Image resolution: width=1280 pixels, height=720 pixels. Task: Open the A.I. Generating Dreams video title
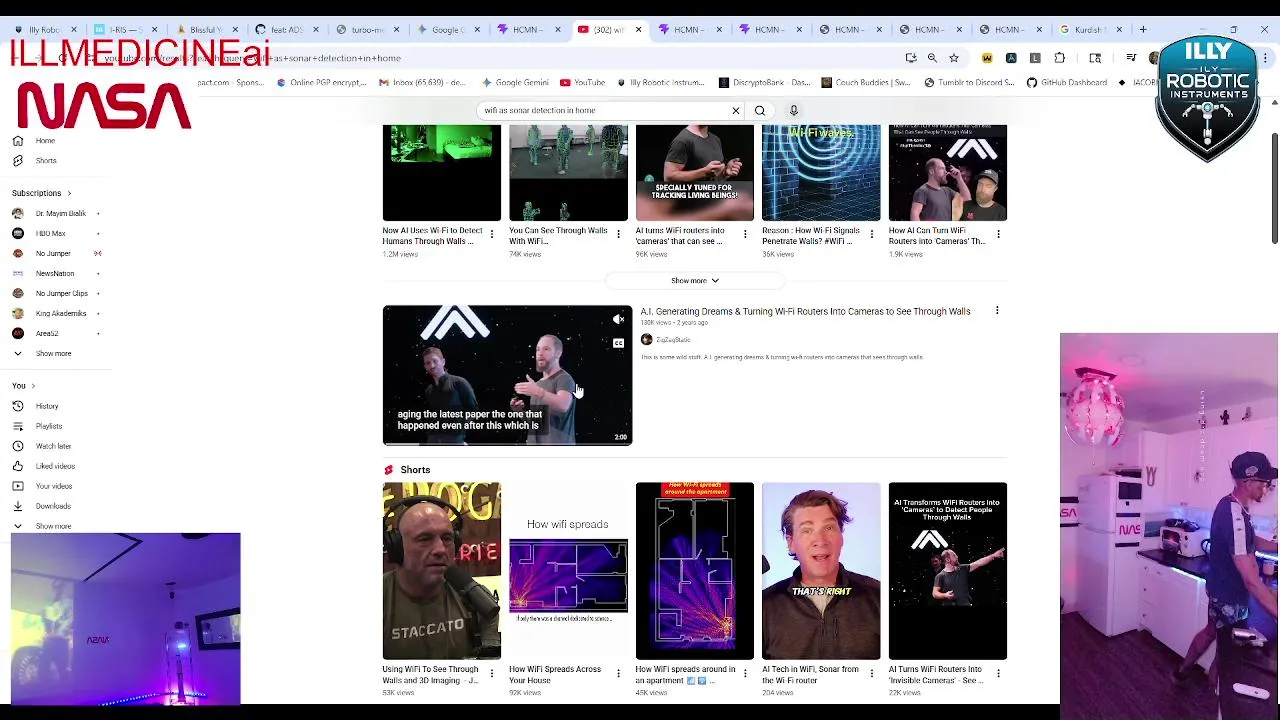[x=805, y=311]
